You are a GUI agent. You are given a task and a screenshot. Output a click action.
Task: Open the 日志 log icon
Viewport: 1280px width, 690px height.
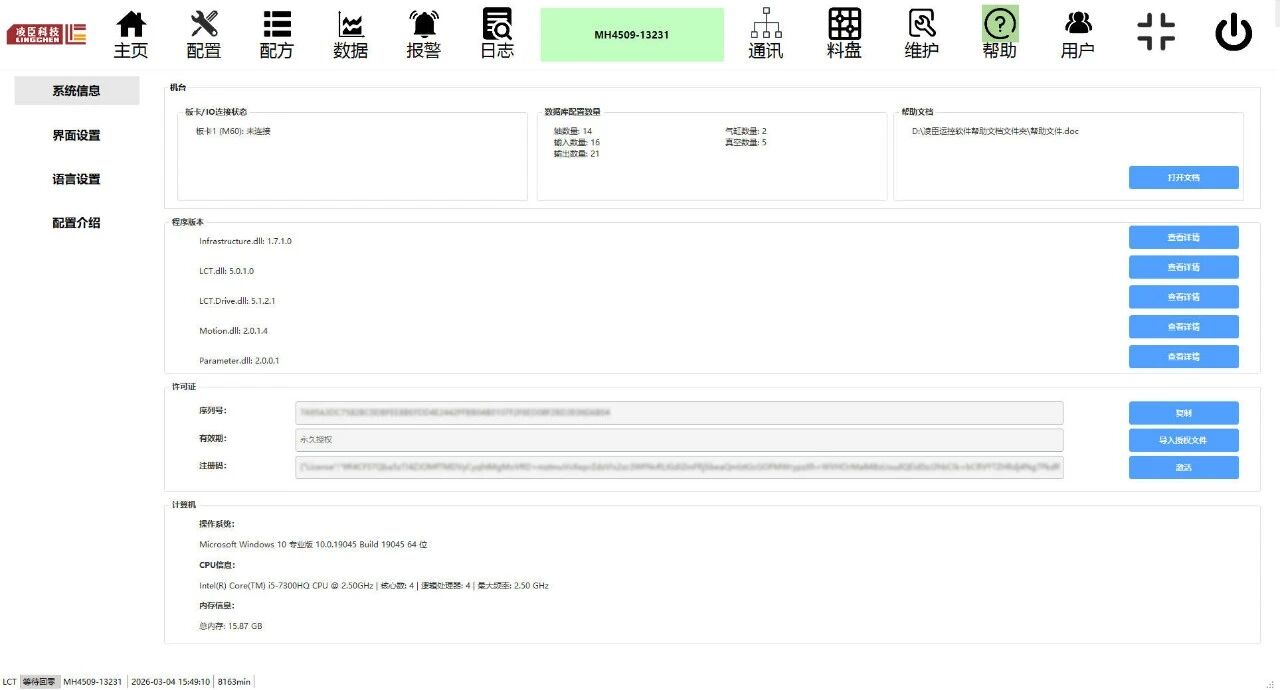click(x=497, y=35)
